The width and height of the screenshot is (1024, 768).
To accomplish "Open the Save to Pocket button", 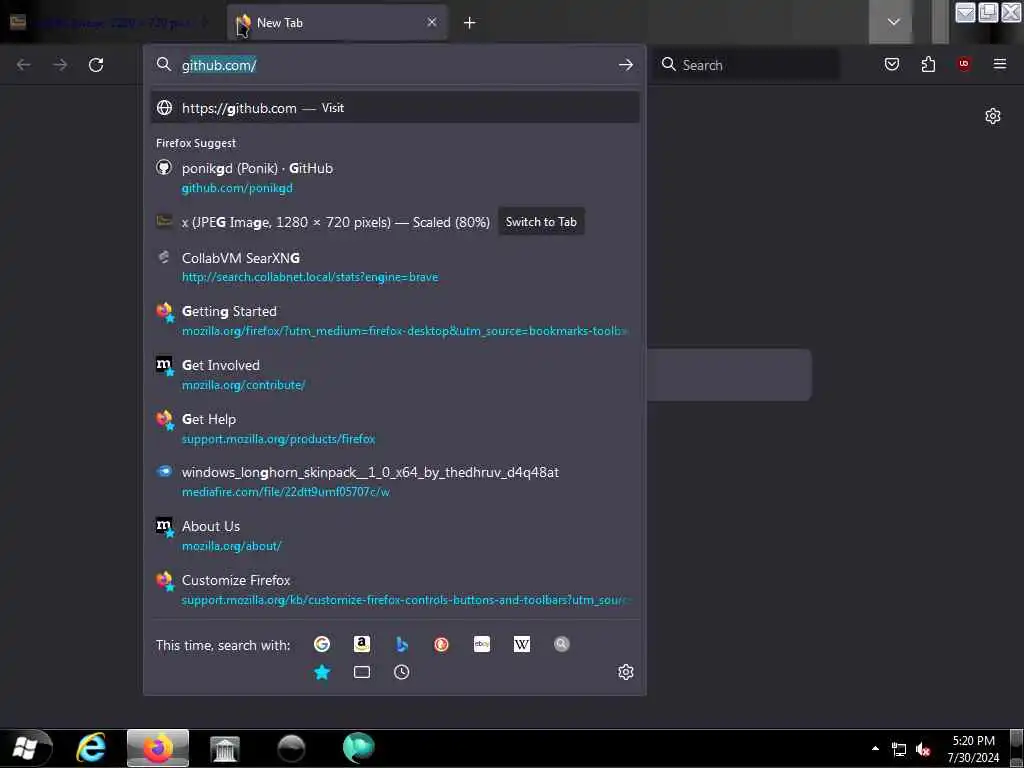I will (x=892, y=64).
